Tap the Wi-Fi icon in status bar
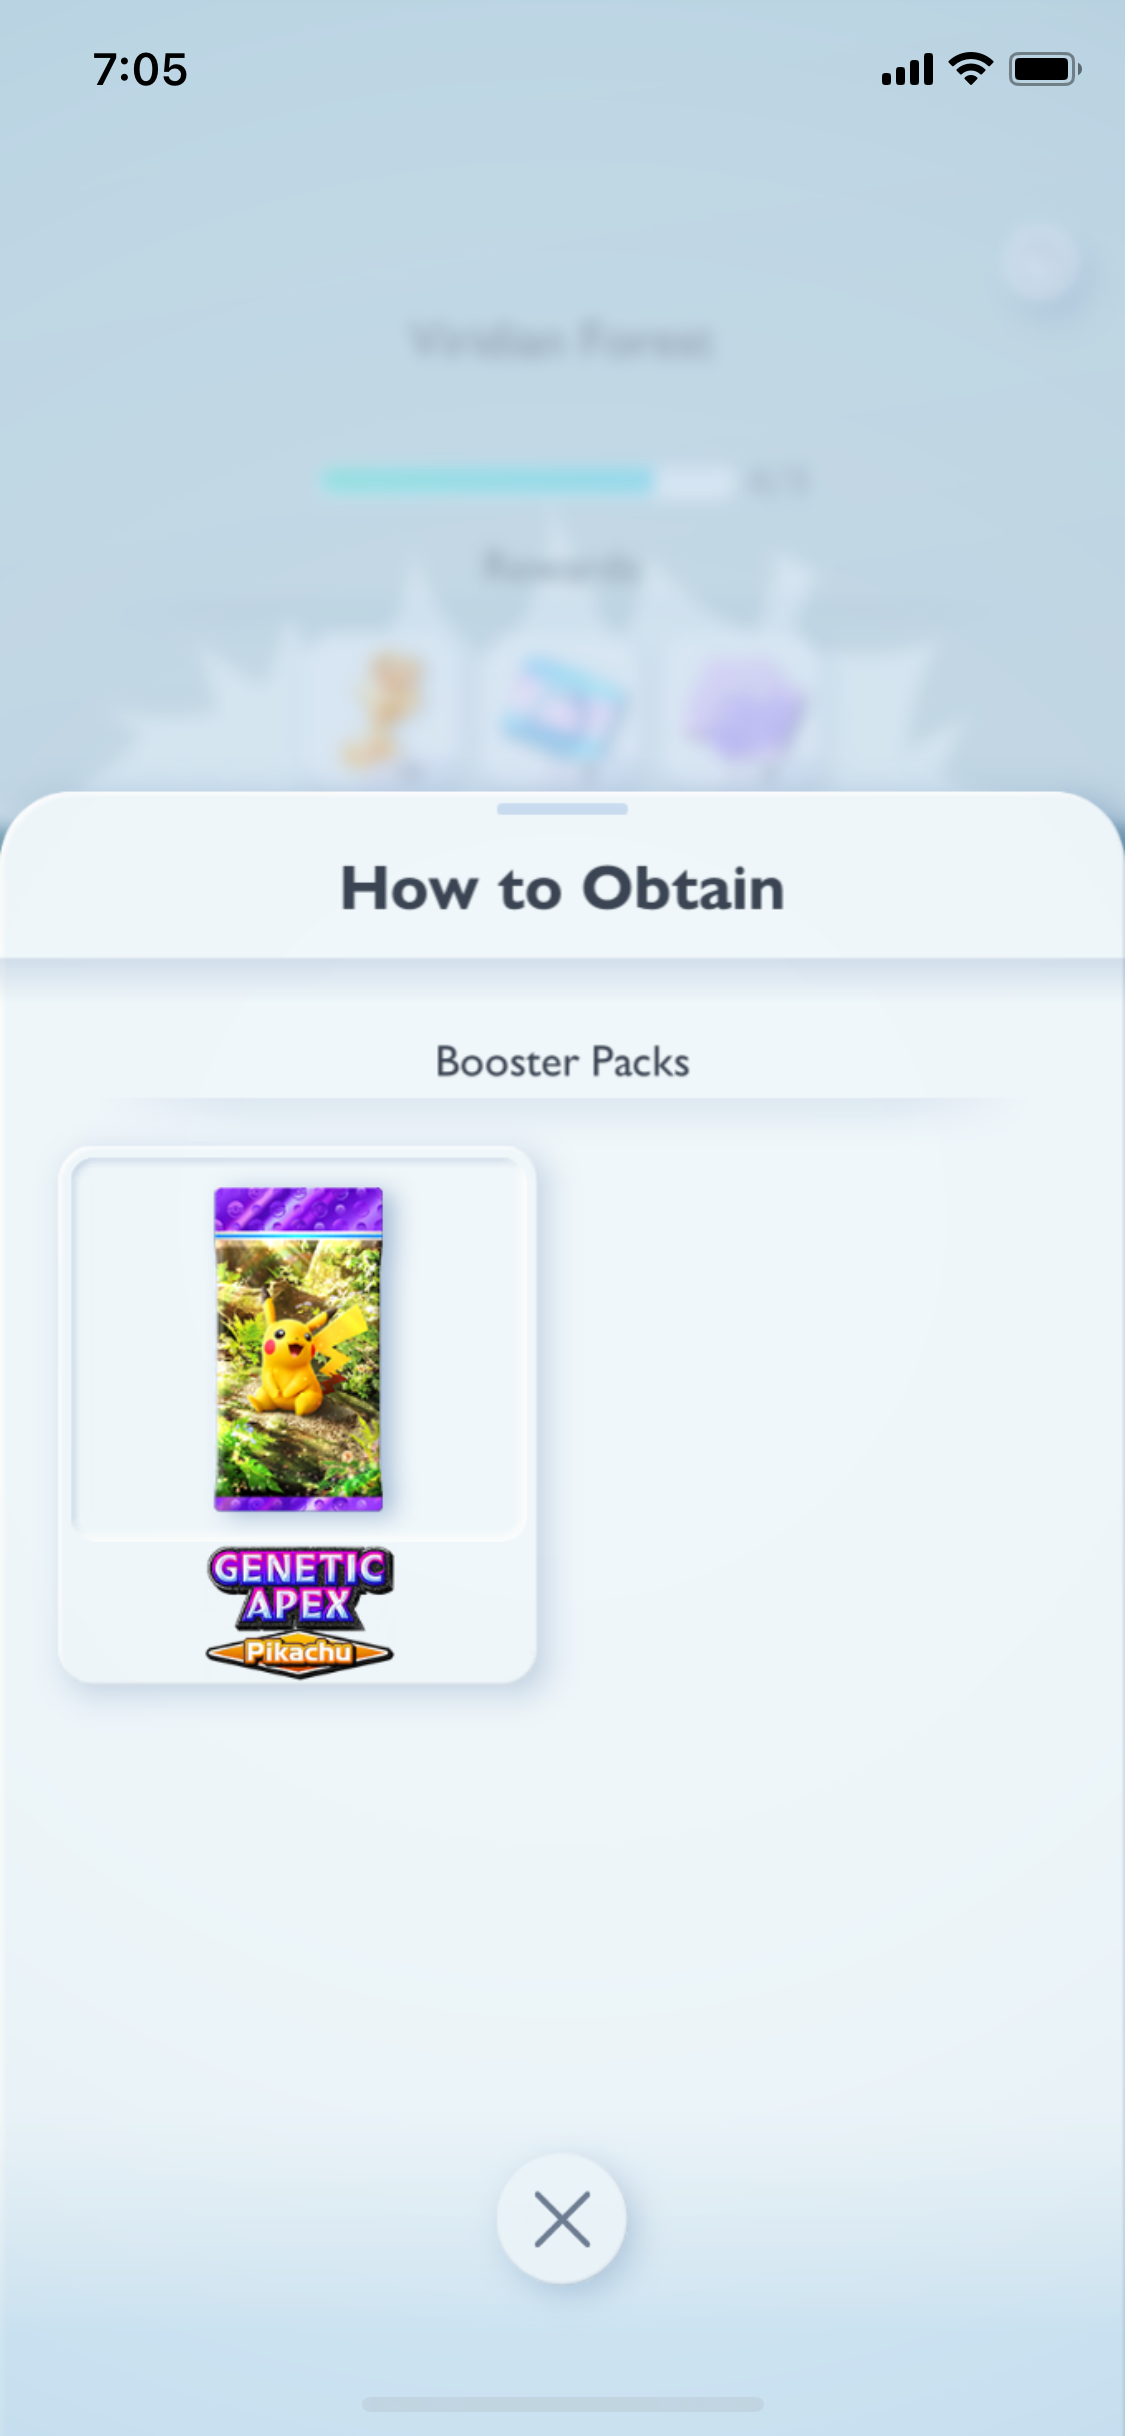This screenshot has height=2436, width=1125. click(x=970, y=69)
